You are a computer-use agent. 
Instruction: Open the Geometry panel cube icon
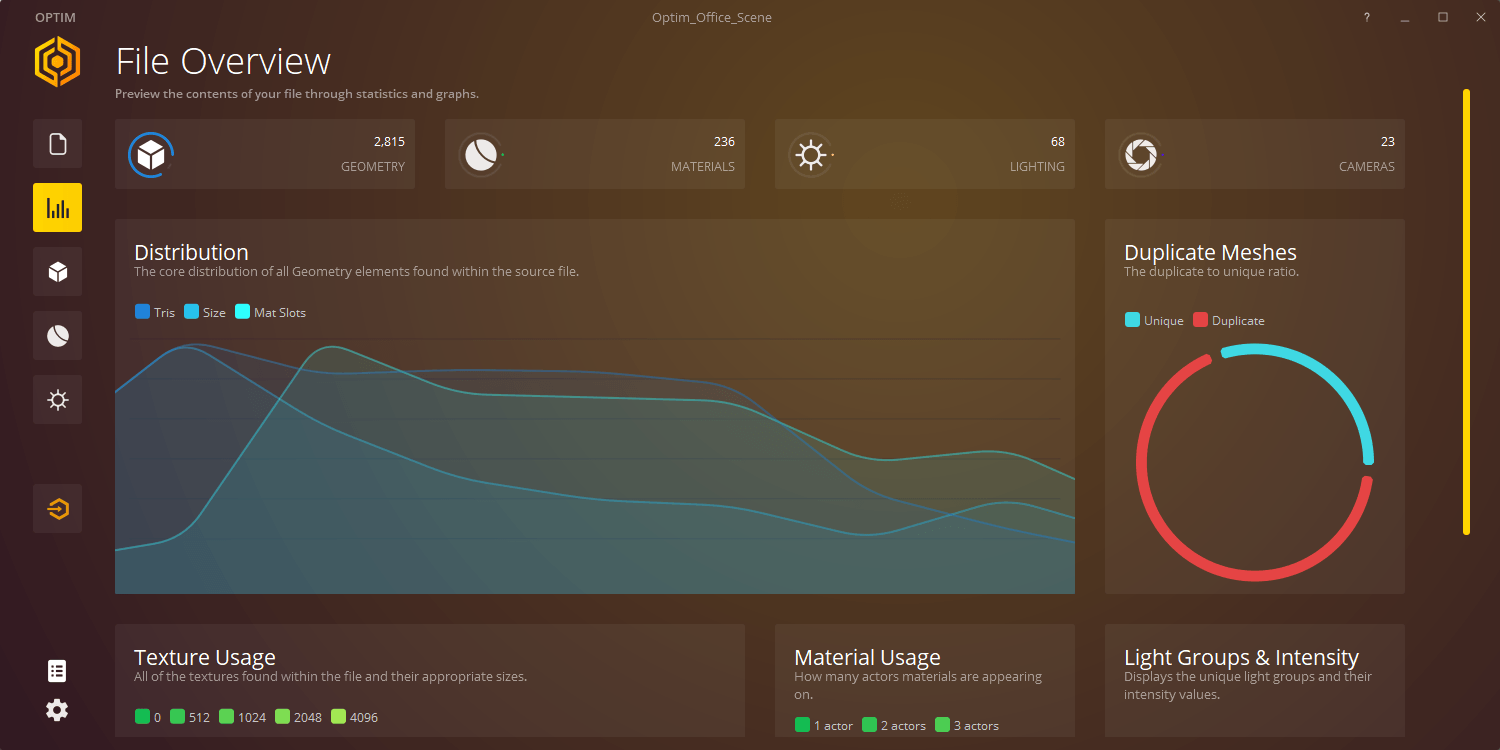57,271
